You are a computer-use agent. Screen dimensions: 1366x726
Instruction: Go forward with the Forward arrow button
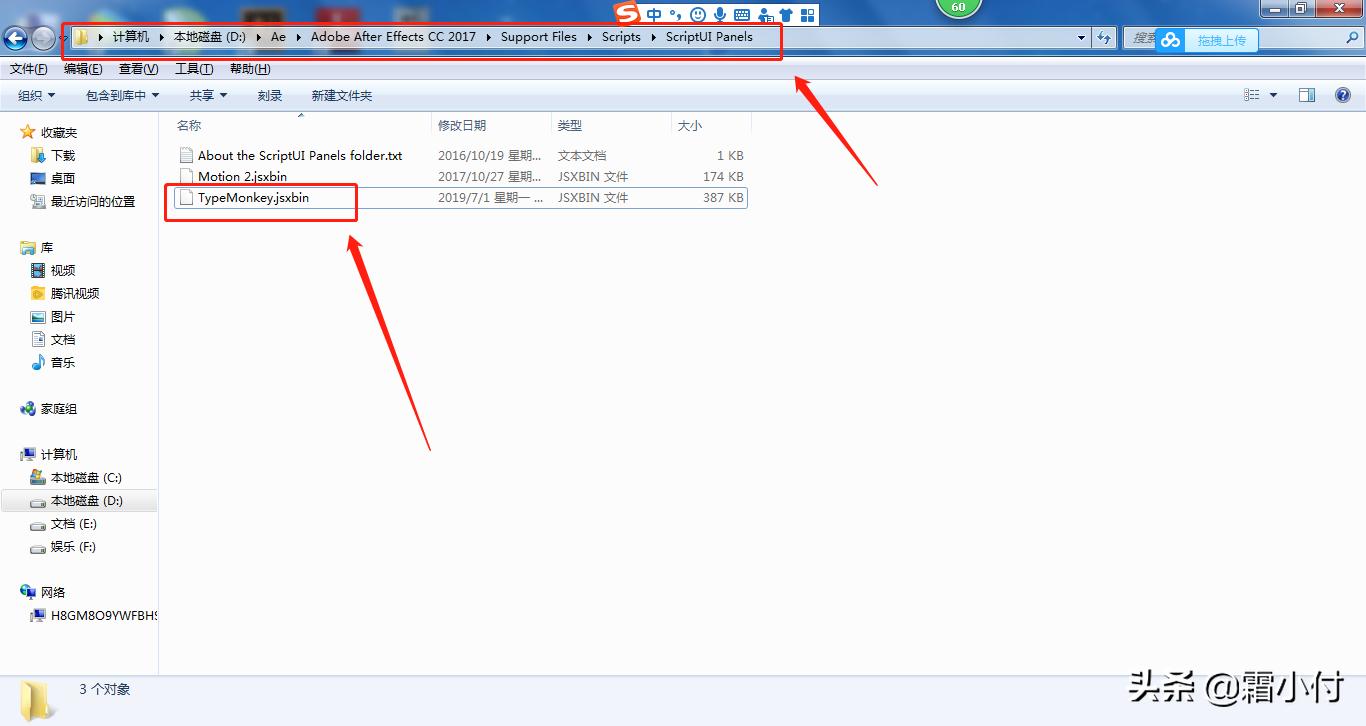coord(44,38)
